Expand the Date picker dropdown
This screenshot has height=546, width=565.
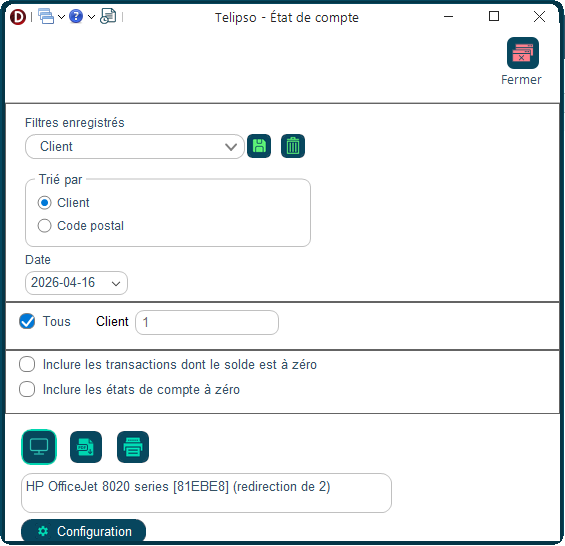click(x=116, y=284)
